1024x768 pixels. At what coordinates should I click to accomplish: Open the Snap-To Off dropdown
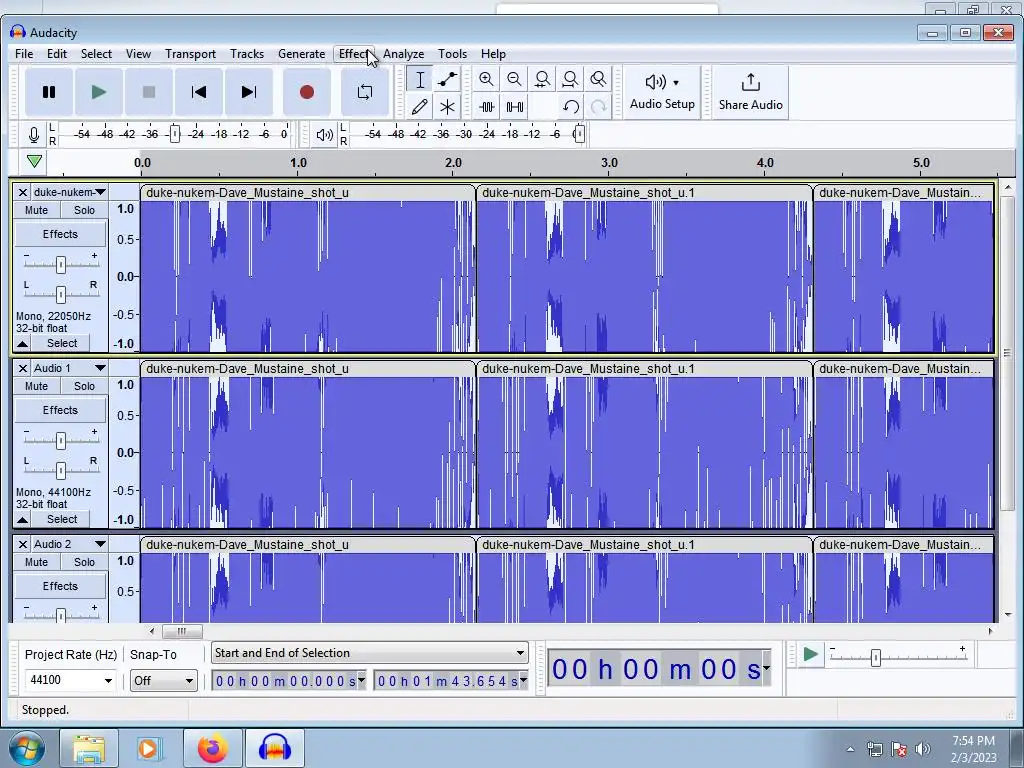[x=163, y=681]
